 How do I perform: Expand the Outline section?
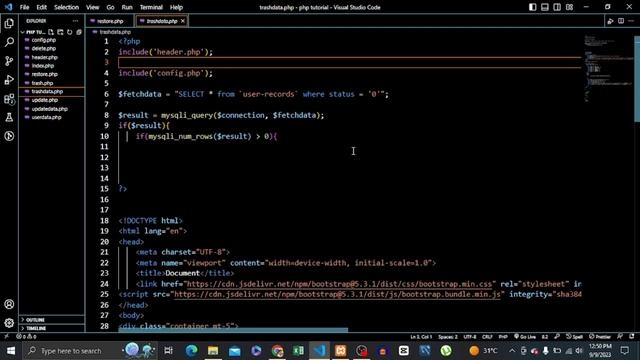point(52,320)
